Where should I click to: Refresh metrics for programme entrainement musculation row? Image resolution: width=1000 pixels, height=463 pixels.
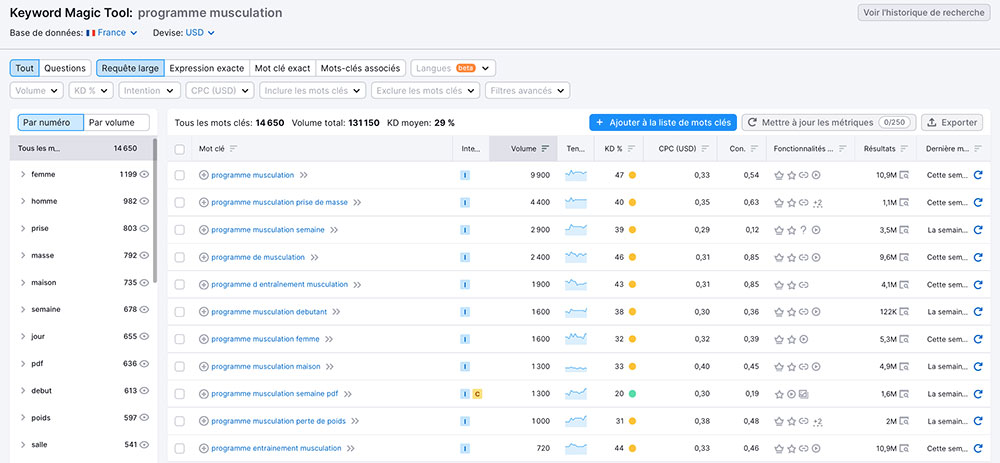tap(978, 448)
